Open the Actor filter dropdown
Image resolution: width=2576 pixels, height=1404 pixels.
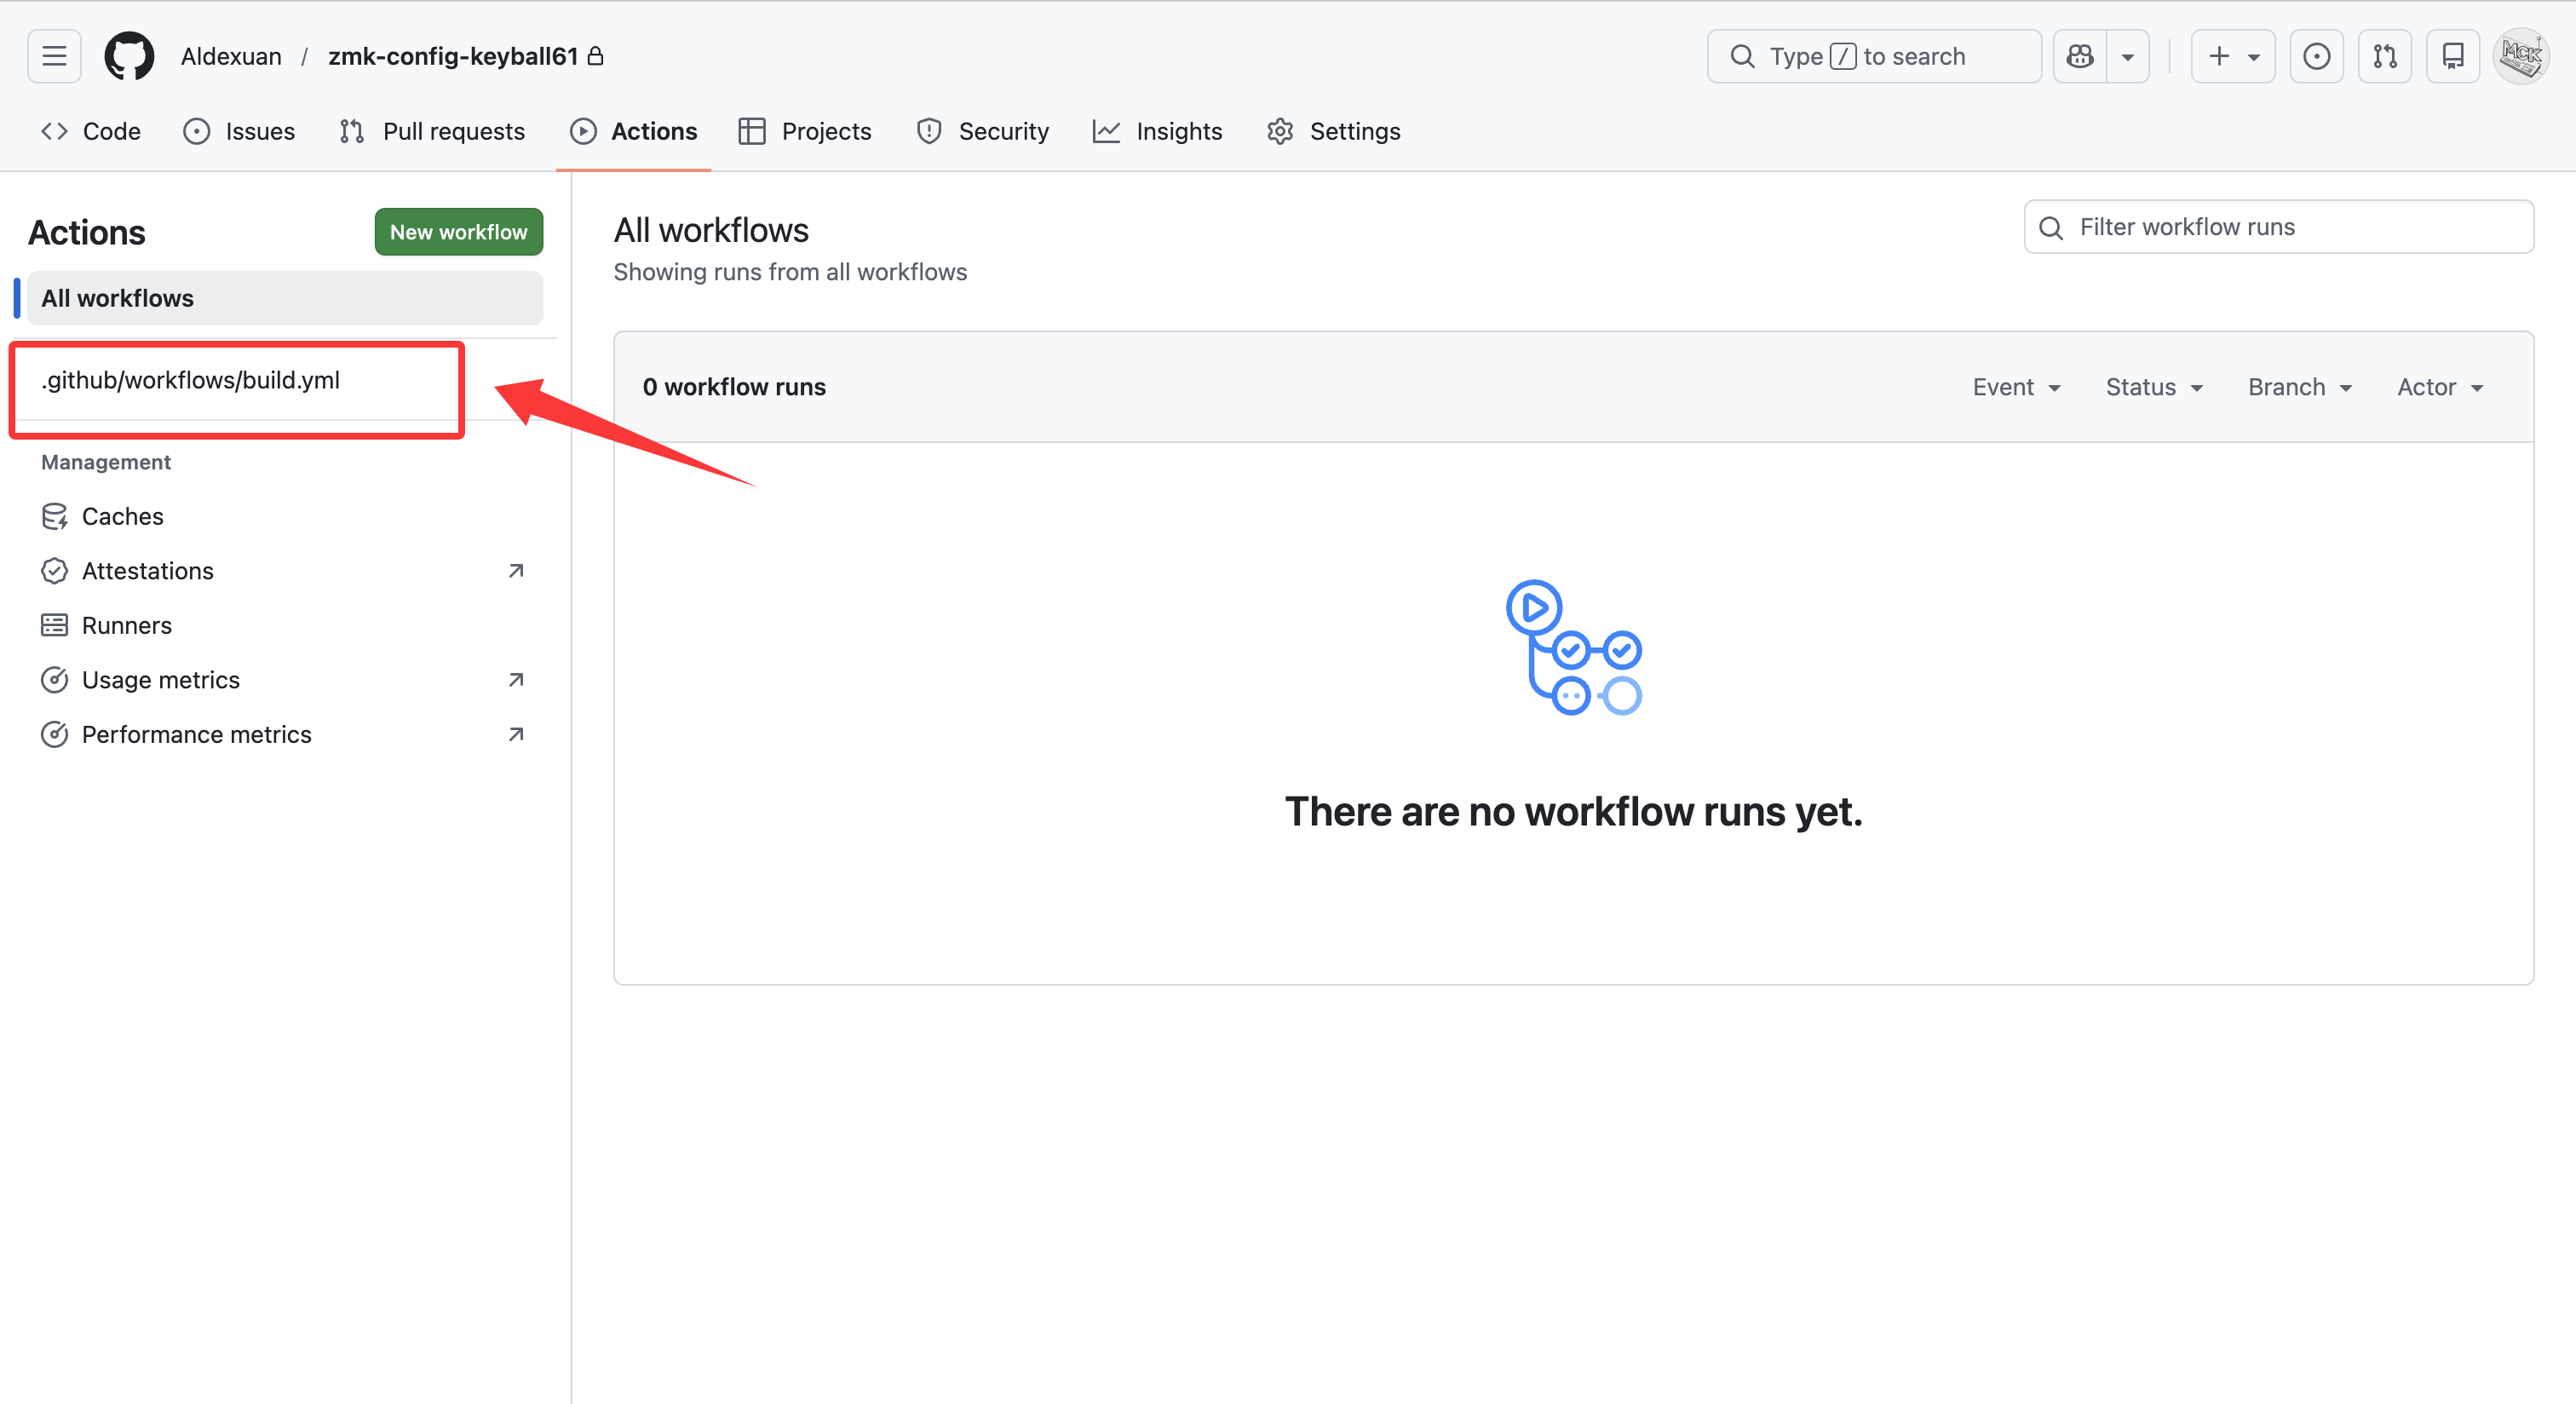pyautogui.click(x=2439, y=387)
